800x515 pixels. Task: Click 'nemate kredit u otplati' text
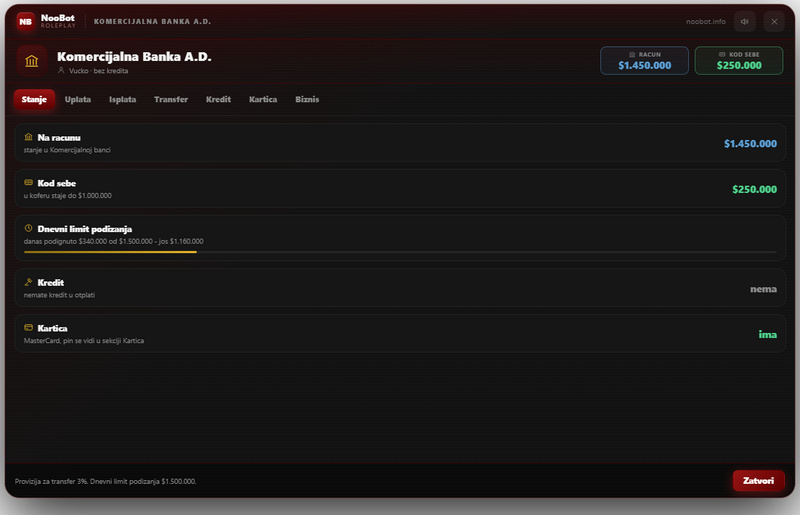point(59,295)
